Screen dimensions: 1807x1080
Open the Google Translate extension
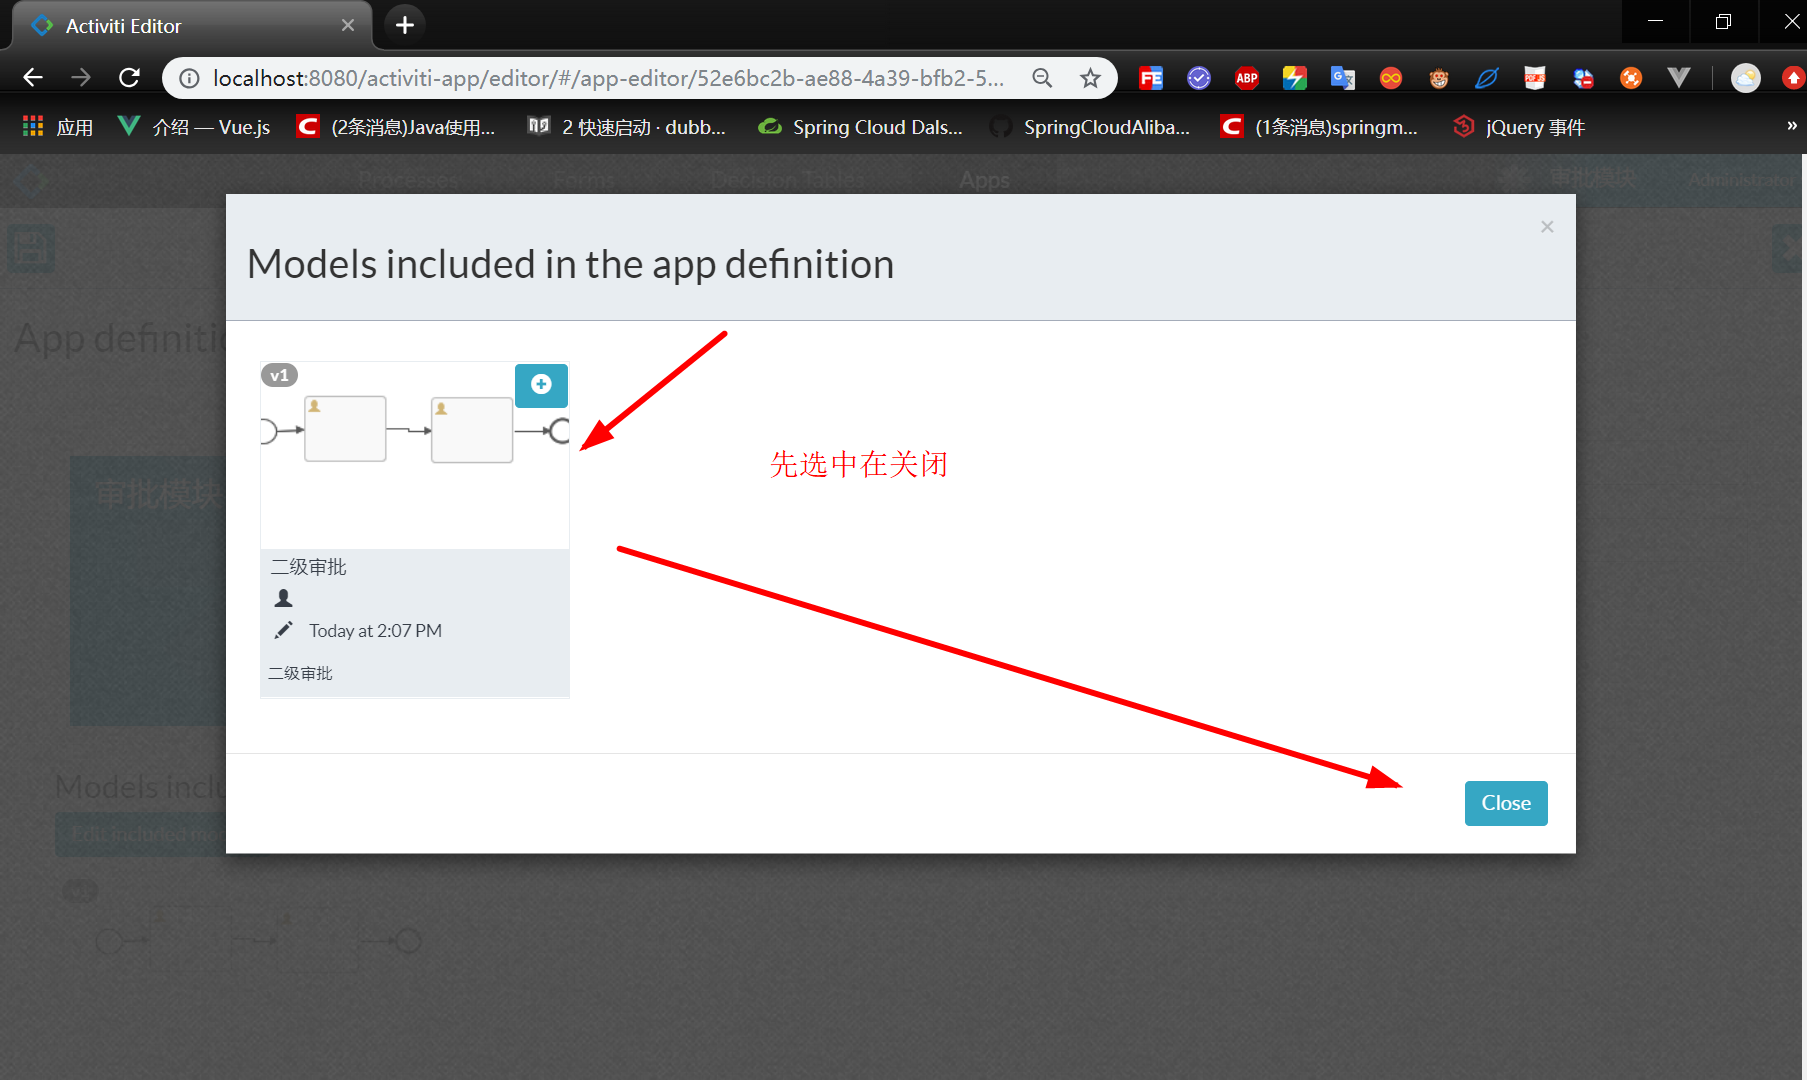[x=1343, y=78]
